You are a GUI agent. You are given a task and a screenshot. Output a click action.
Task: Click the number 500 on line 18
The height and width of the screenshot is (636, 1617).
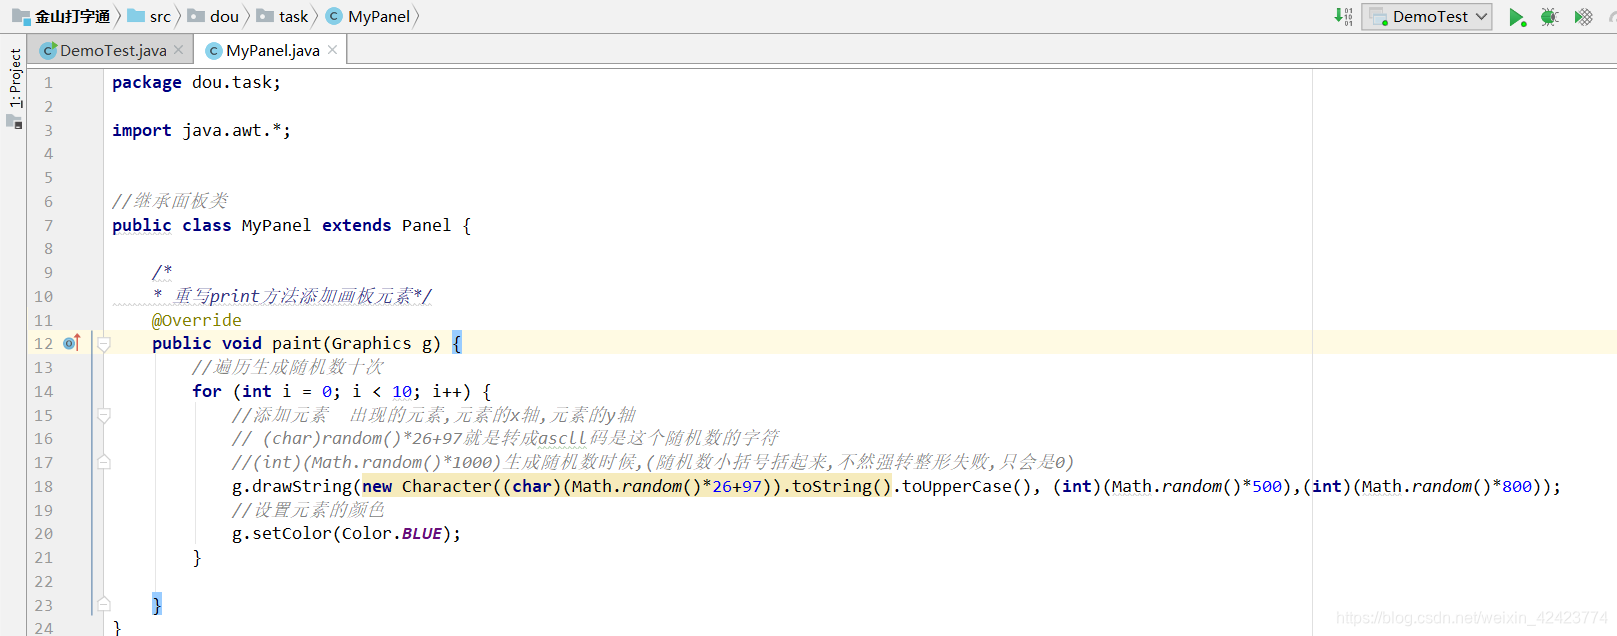1266,486
